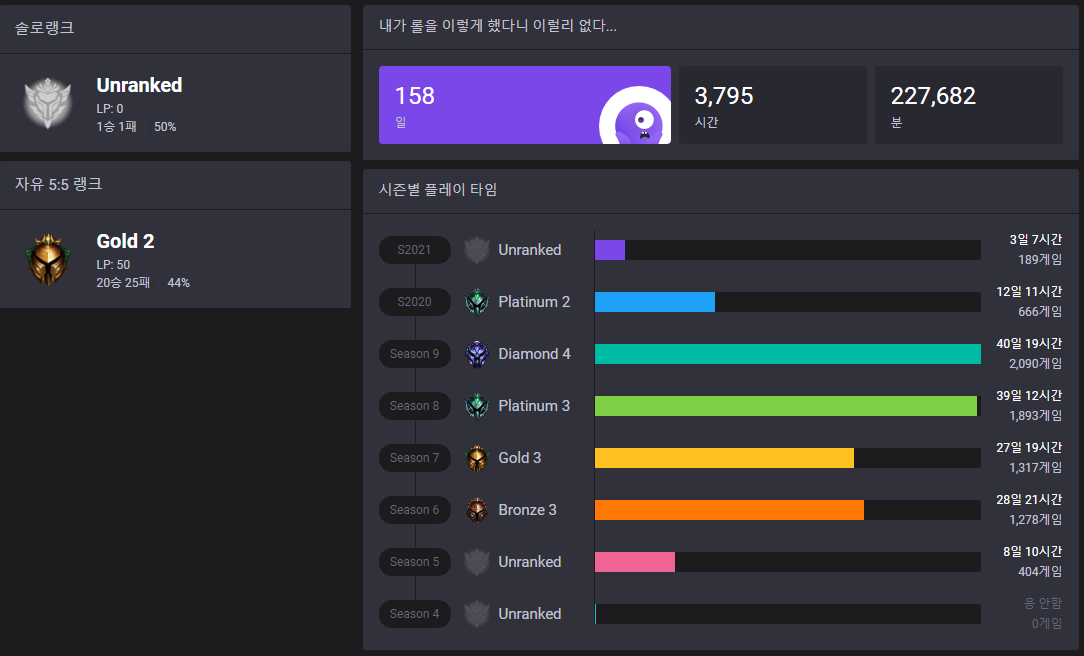Click the Season 6 Bronze 3 tier icon
The image size is (1084, 656).
tap(477, 510)
